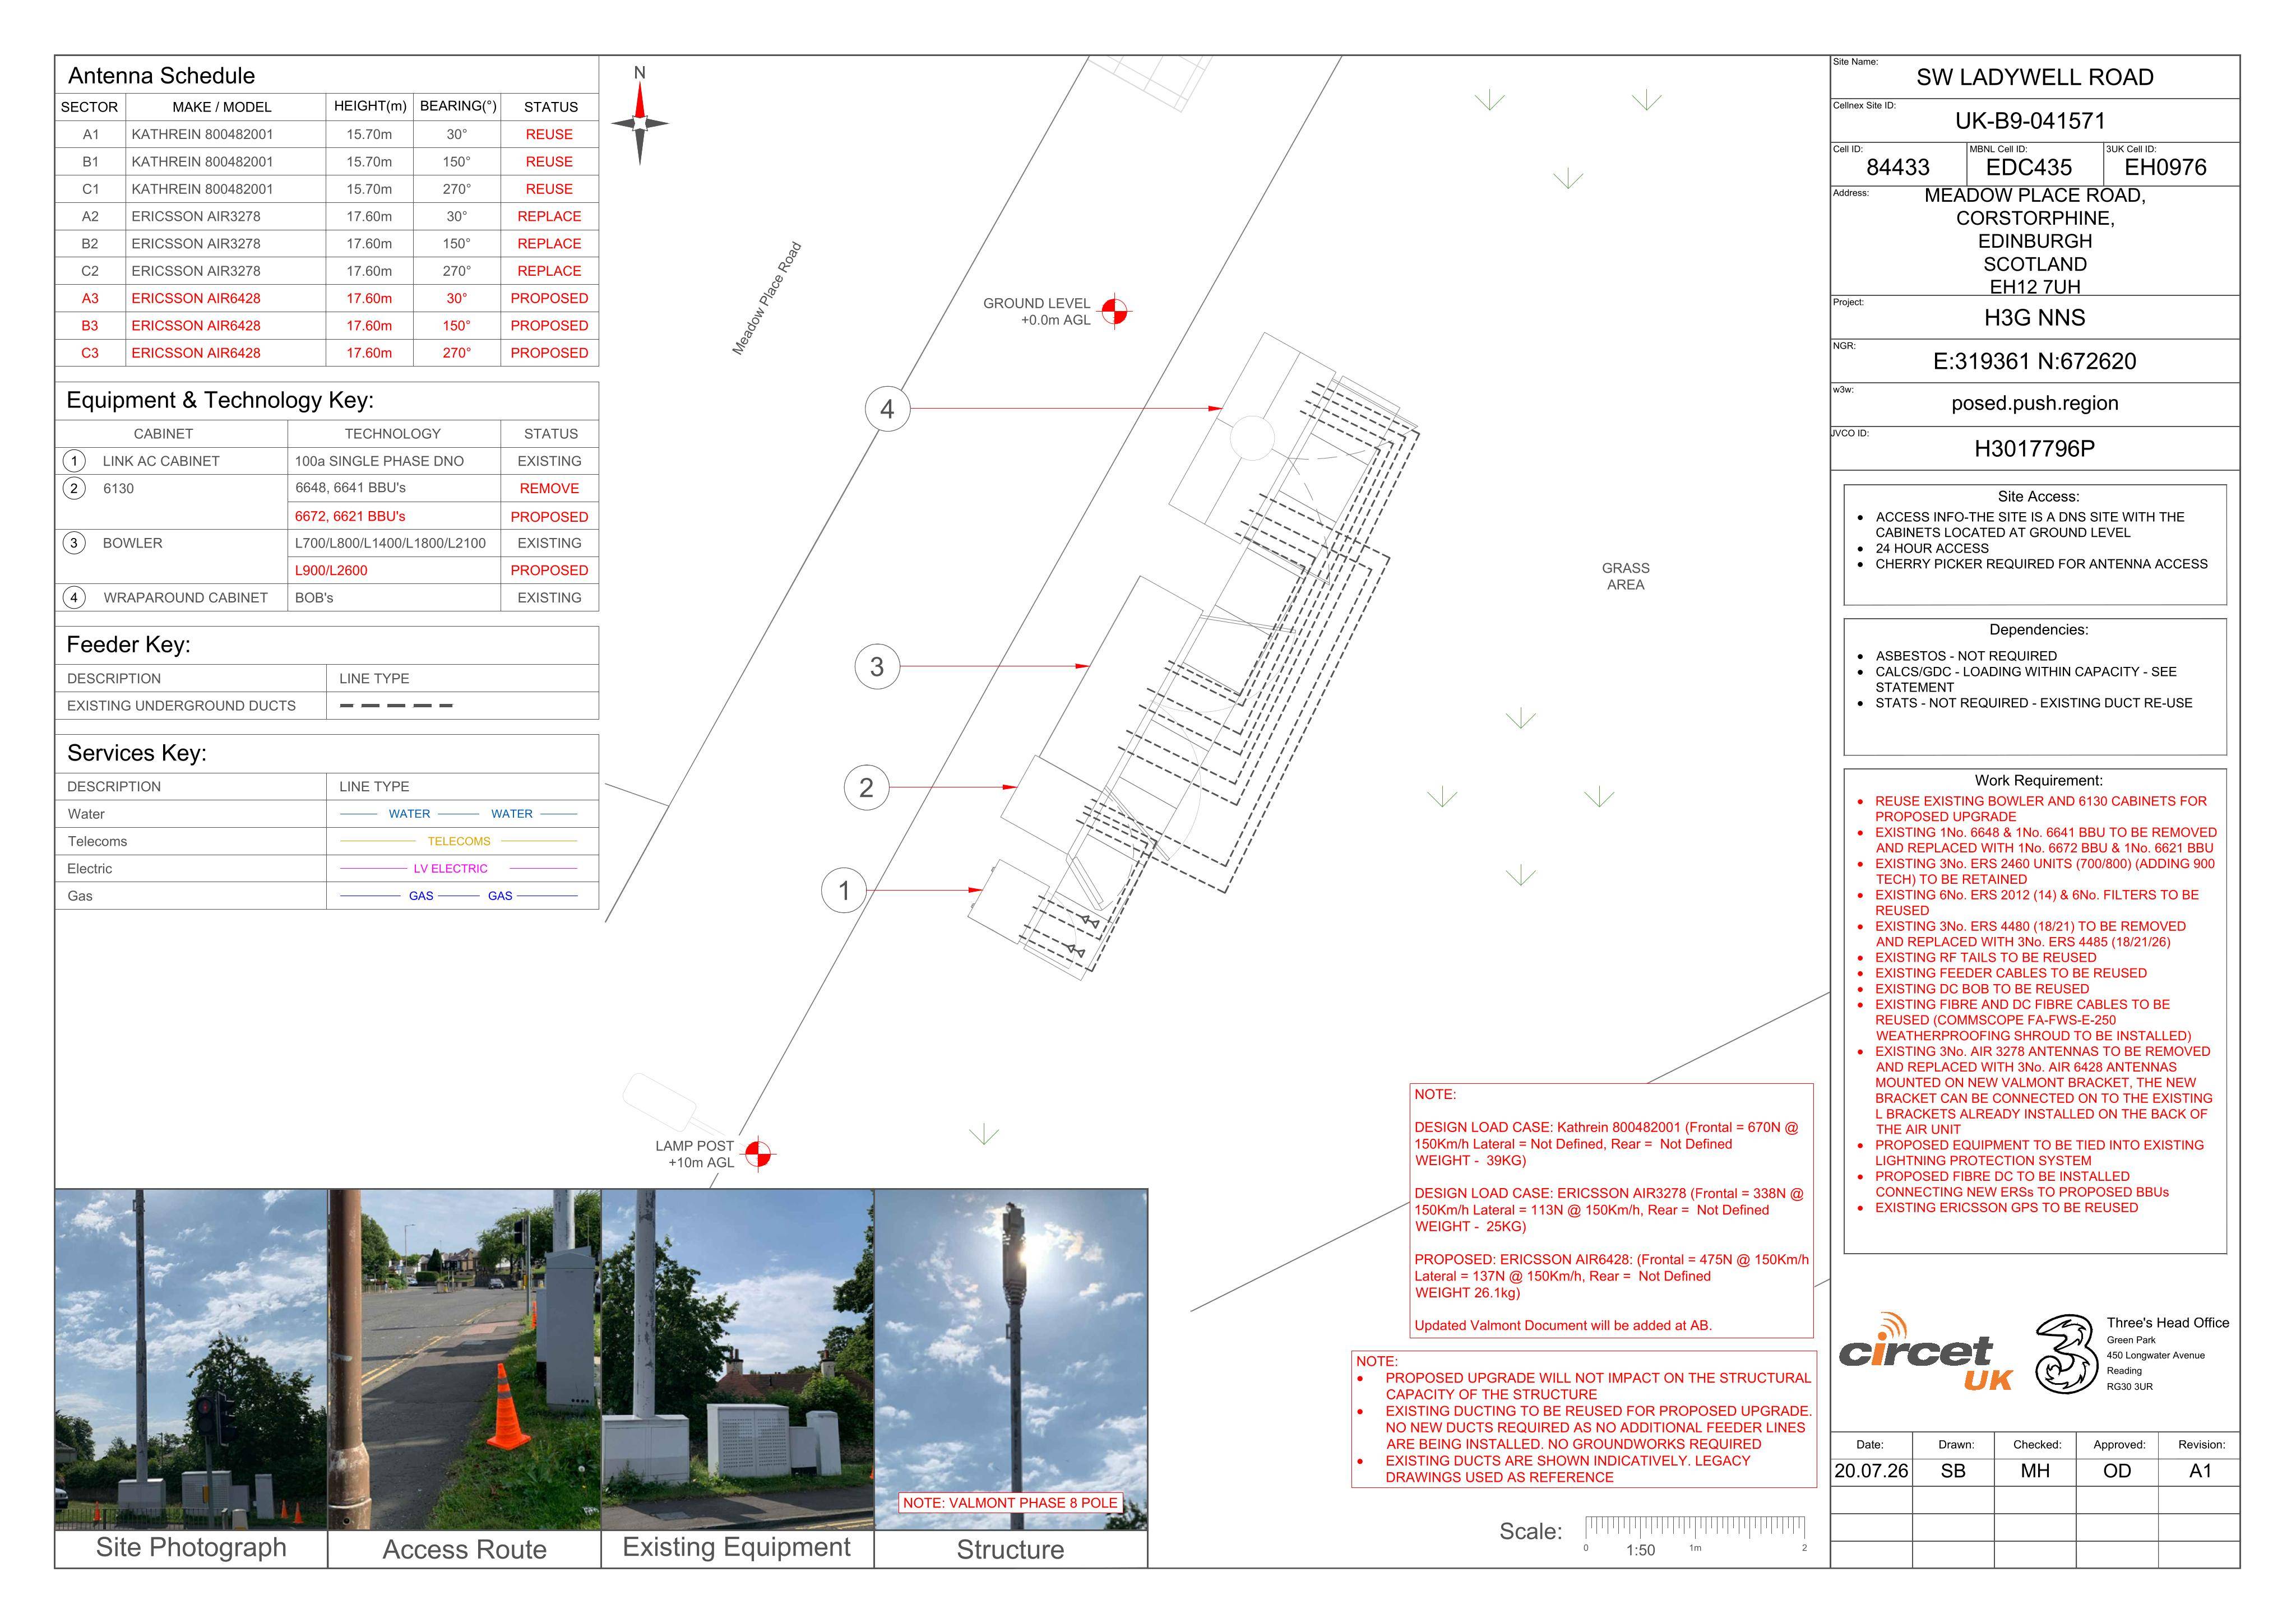Screen dimensions: 2296x1623
Task: Click the Equipment & Technology Key heading
Action: pos(220,400)
